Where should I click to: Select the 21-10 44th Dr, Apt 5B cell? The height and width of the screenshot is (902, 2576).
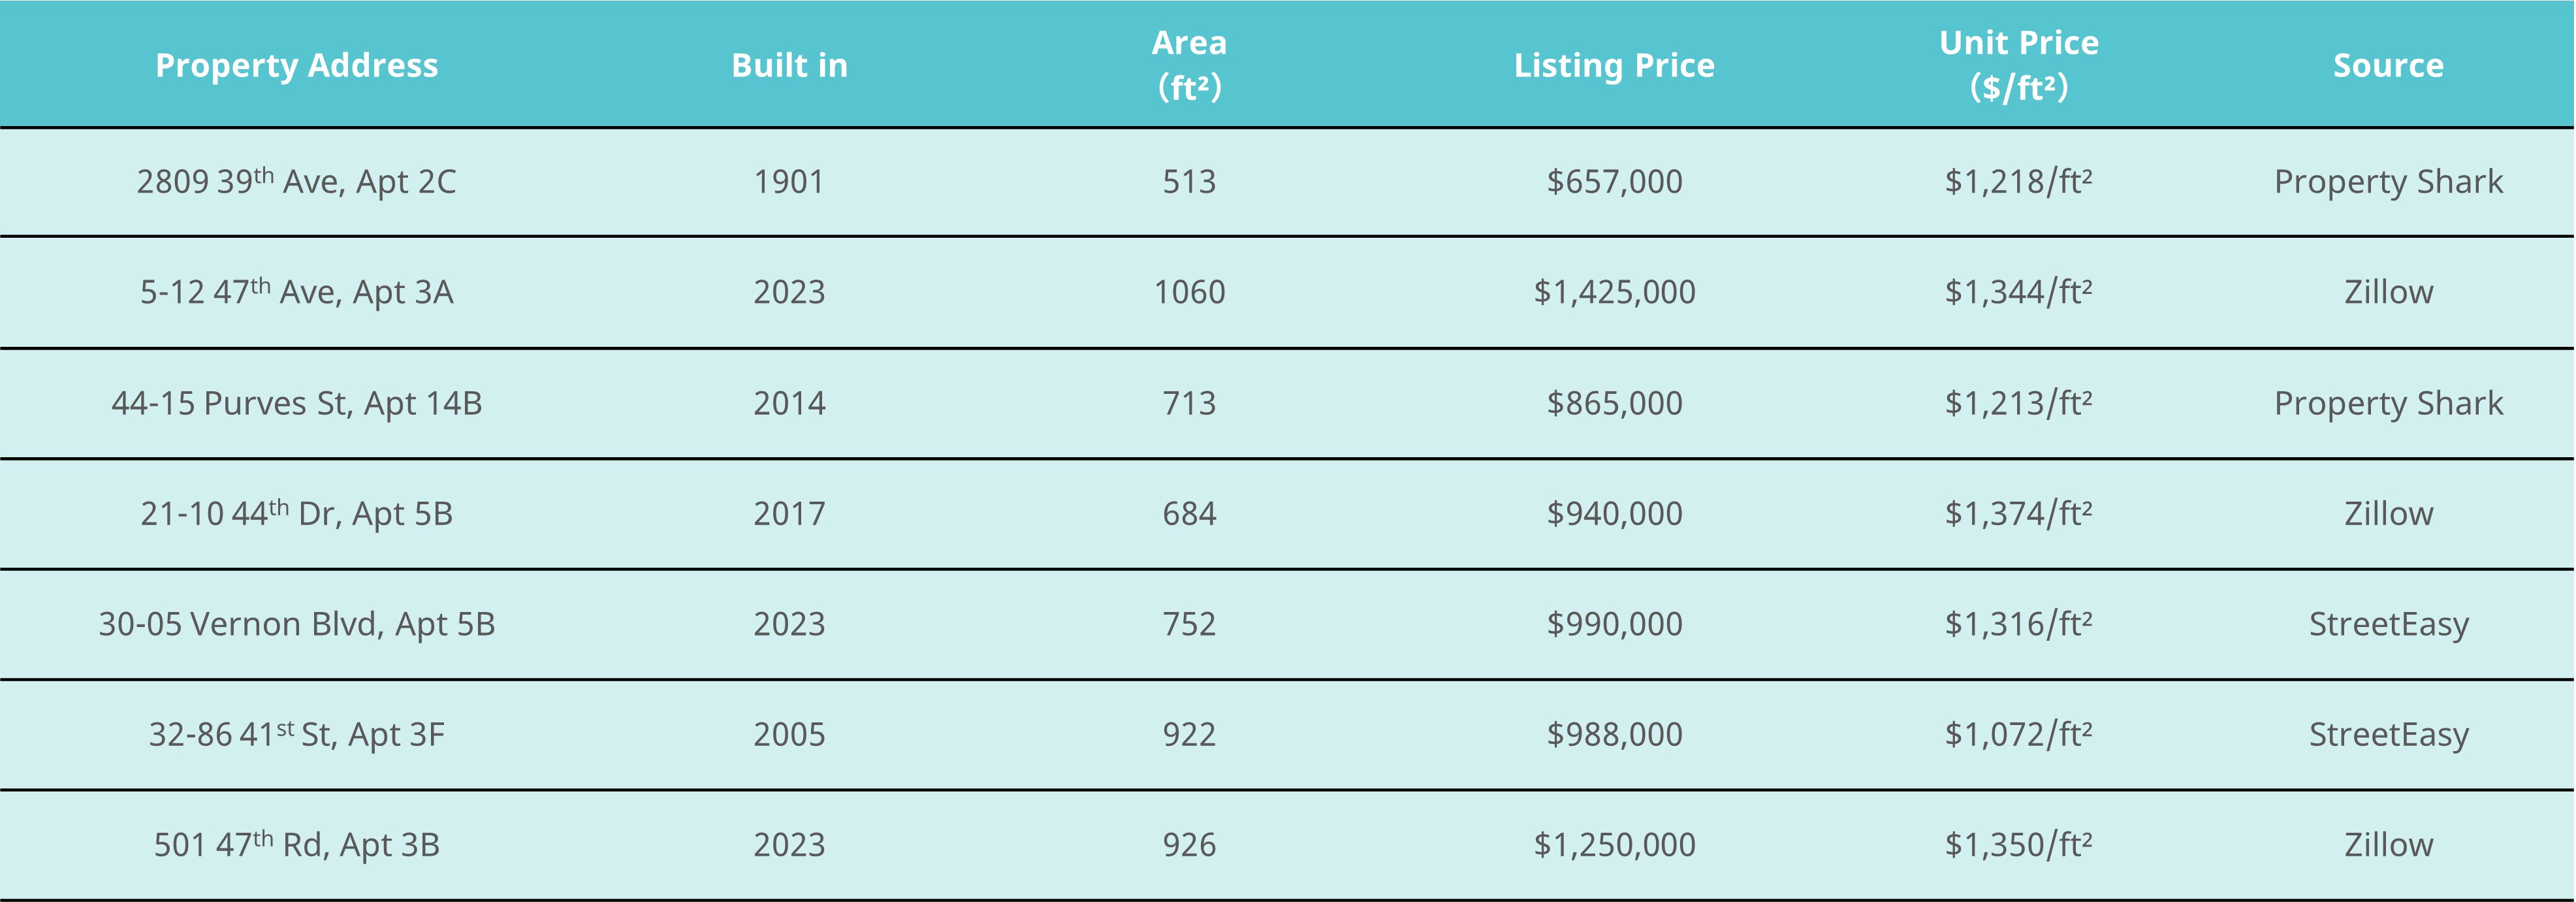coord(296,513)
